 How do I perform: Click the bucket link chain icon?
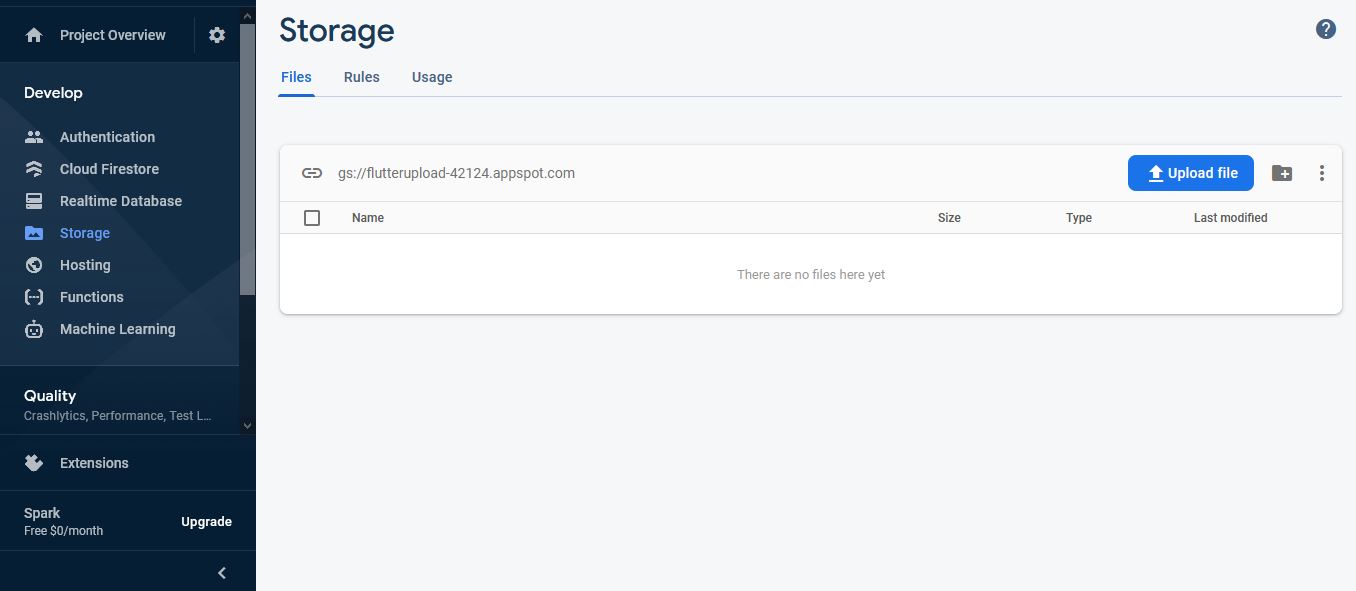(x=312, y=173)
